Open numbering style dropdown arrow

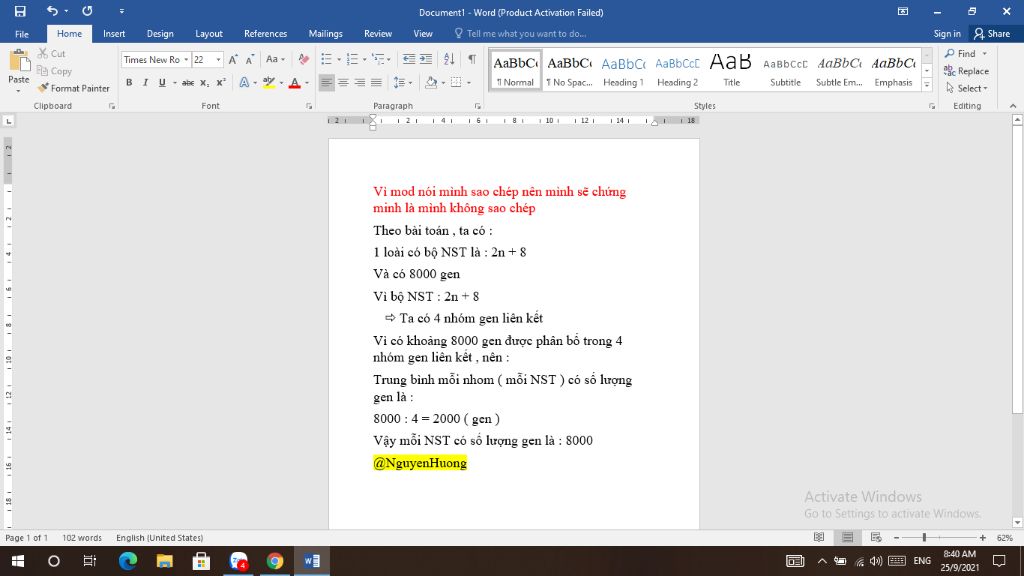pos(364,59)
